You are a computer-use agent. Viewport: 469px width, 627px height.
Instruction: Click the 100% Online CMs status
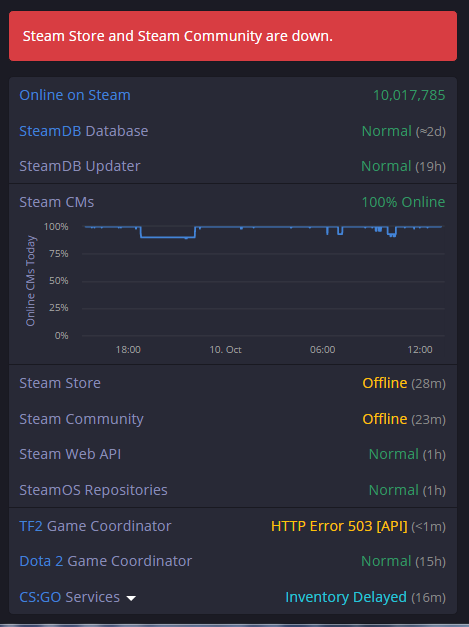(x=403, y=202)
